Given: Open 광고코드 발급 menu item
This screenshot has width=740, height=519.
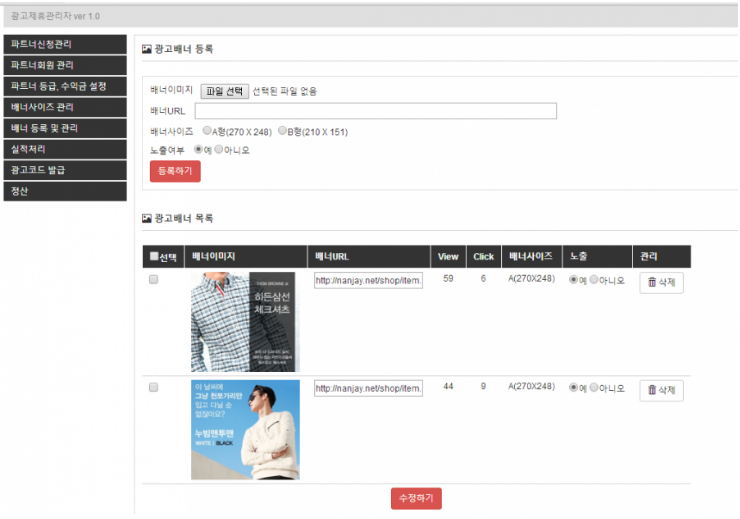Looking at the screenshot, I should 65,171.
